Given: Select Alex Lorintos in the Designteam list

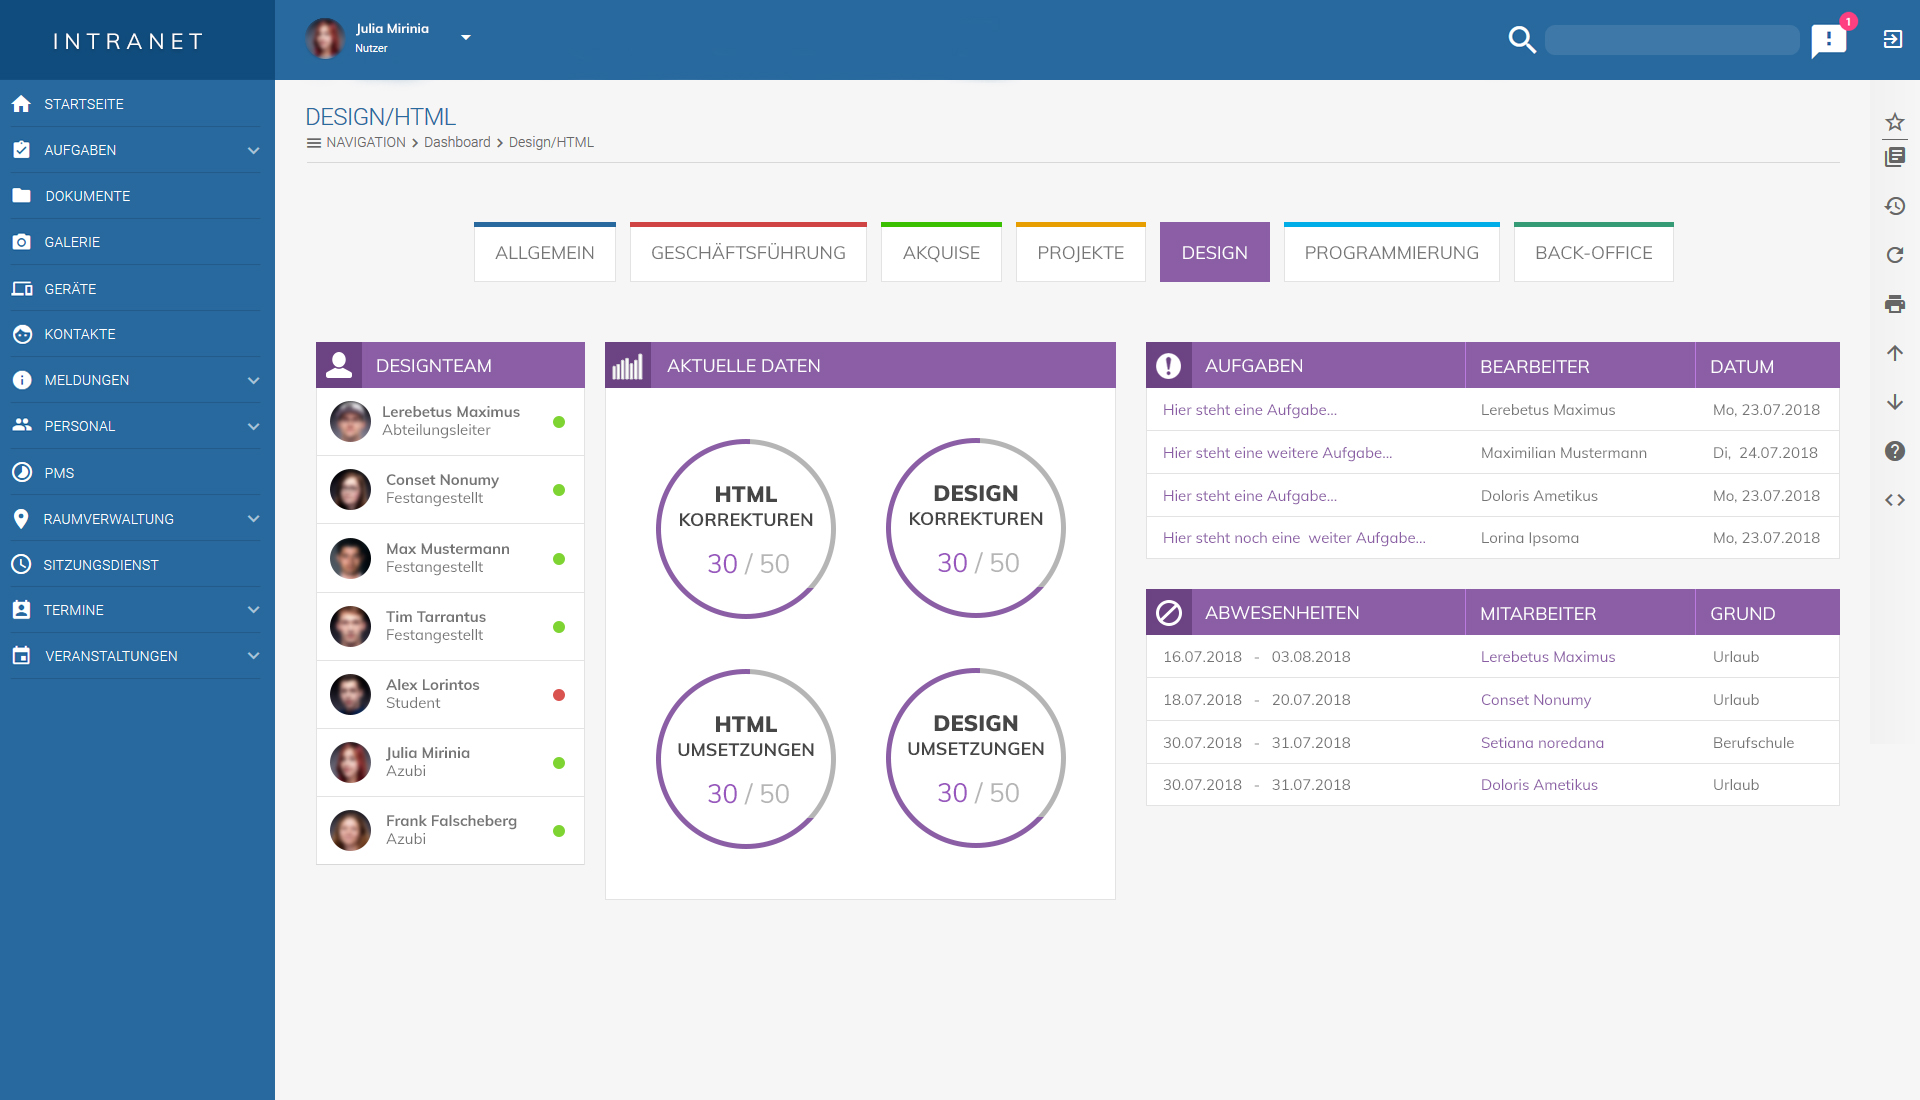Looking at the screenshot, I should [450, 694].
